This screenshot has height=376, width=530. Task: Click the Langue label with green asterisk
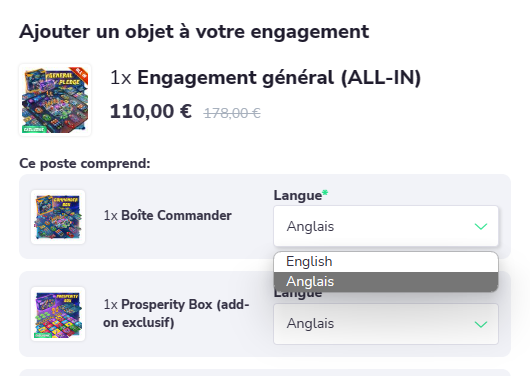(x=301, y=195)
